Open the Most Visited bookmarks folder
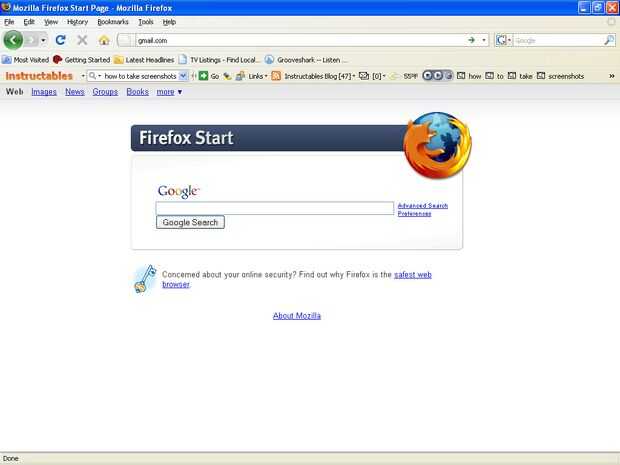The width and height of the screenshot is (620, 465). [x=25, y=60]
